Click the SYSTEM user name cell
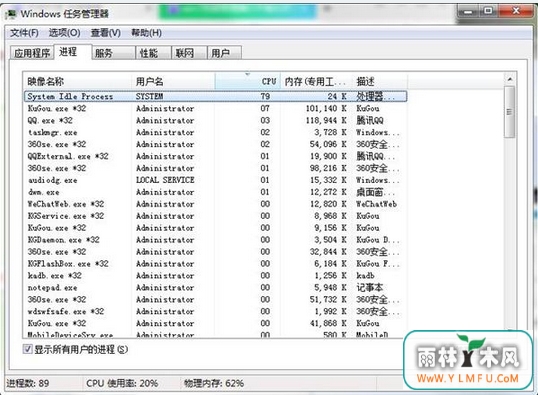This screenshot has width=538, height=395. 149,96
